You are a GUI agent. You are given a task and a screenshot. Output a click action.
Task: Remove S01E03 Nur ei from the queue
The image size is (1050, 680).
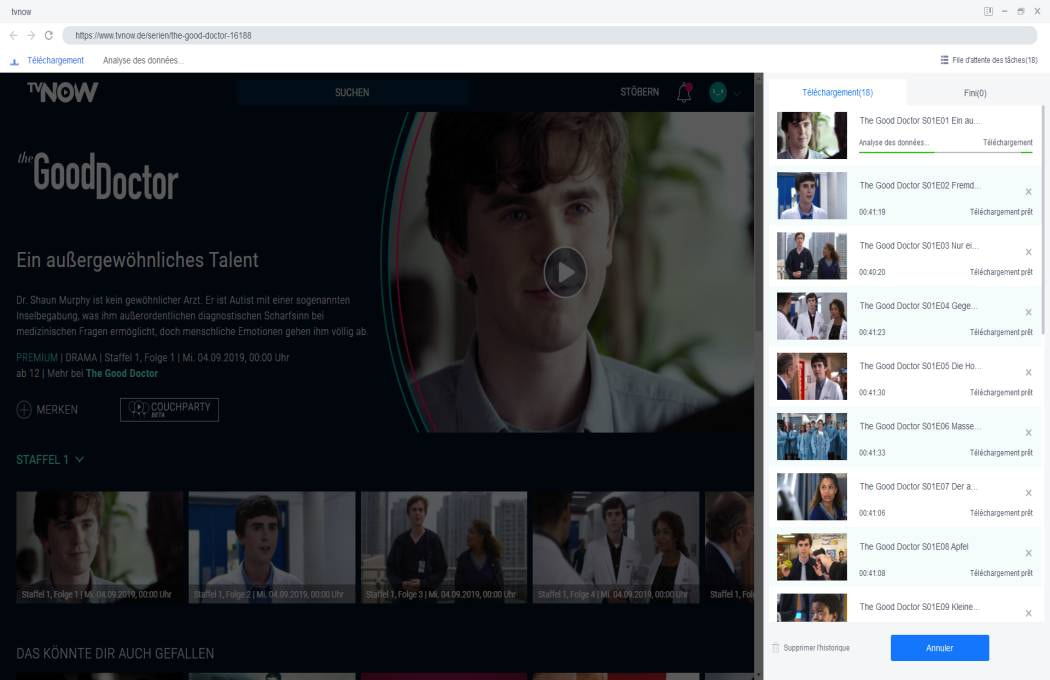(x=1029, y=253)
